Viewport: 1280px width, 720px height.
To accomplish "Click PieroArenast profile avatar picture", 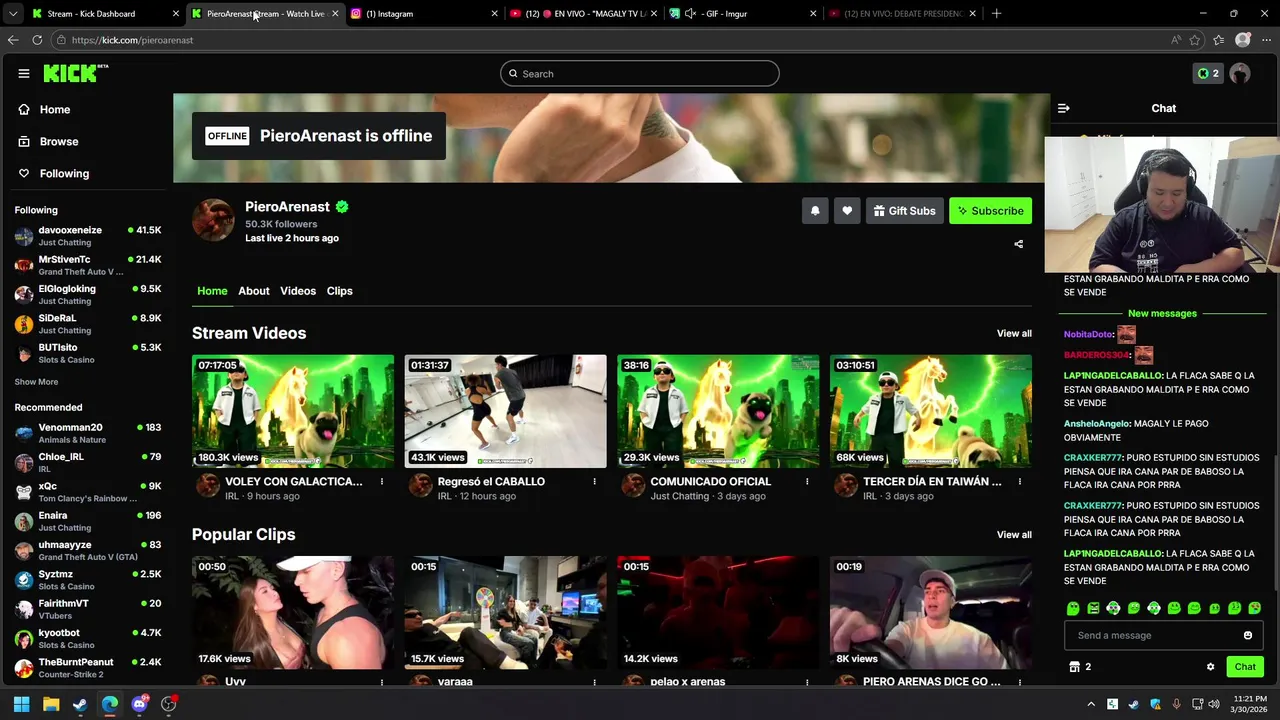I will pyautogui.click(x=213, y=220).
